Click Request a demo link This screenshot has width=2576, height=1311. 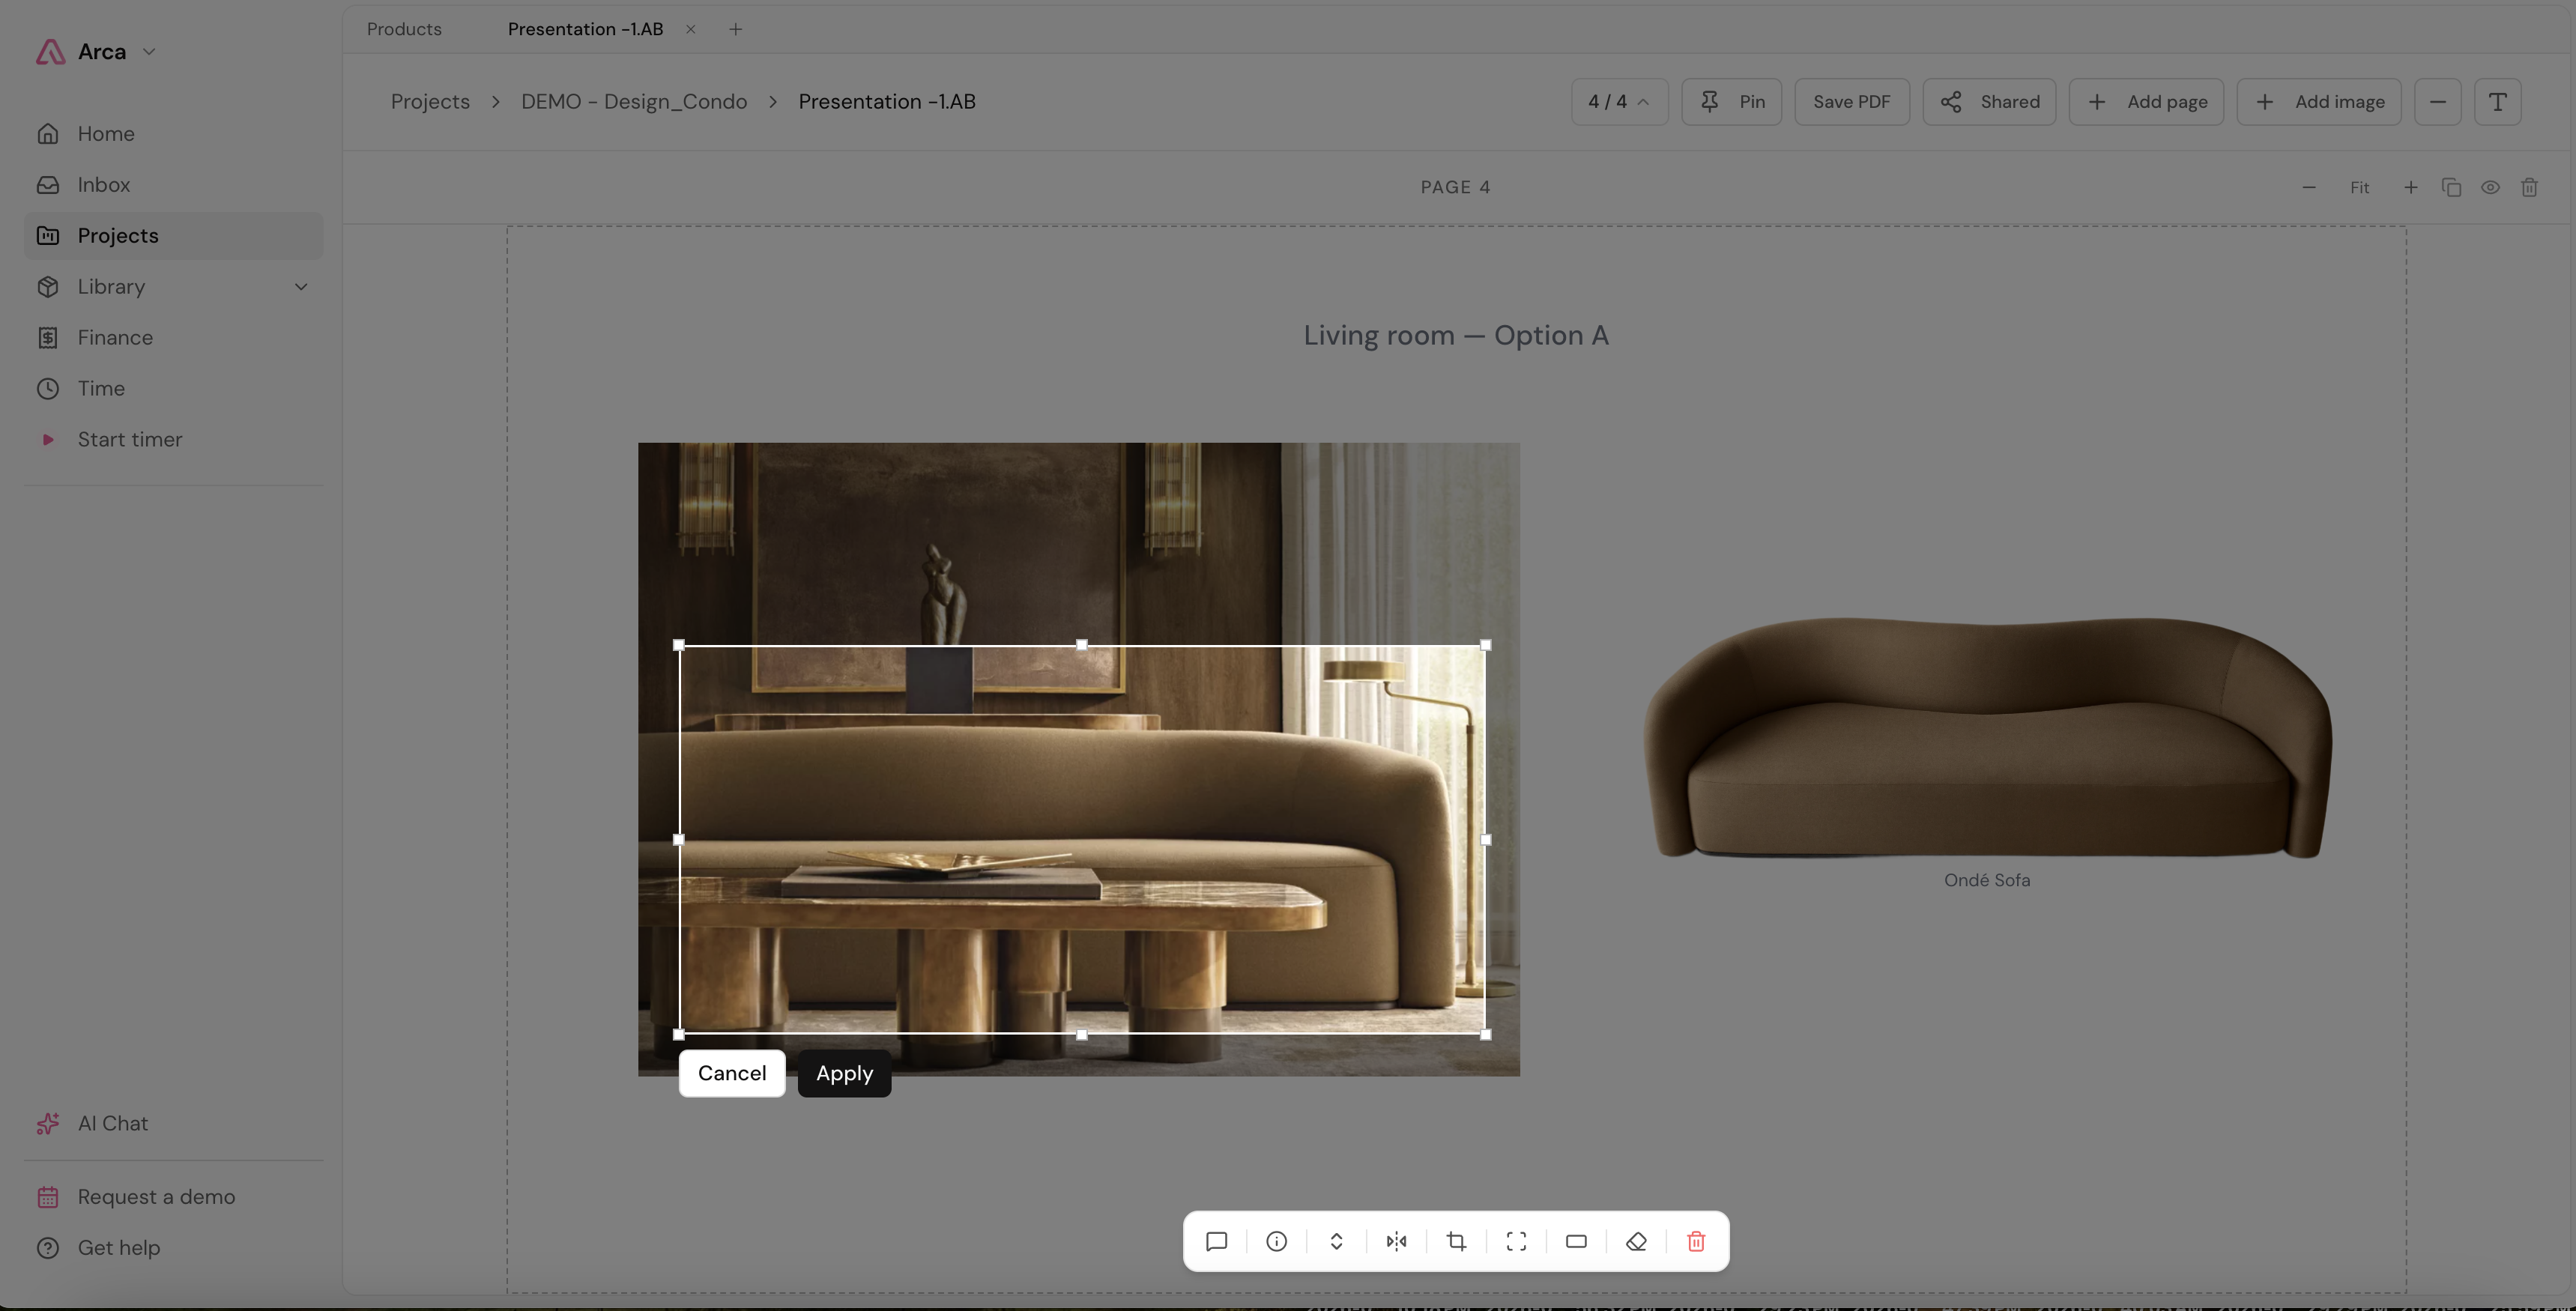(x=173, y=1196)
